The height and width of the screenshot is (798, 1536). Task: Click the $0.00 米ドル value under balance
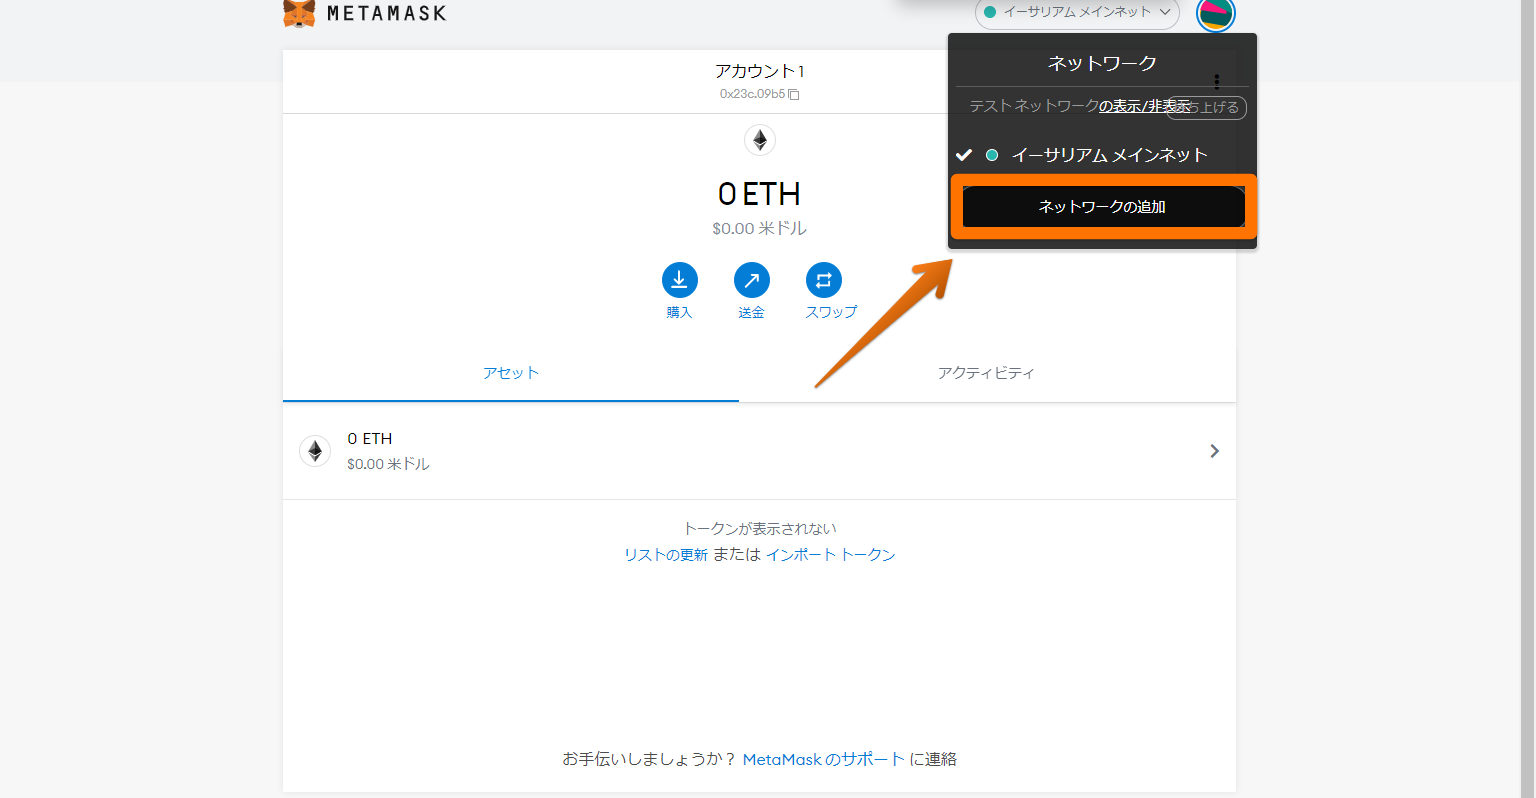point(760,229)
